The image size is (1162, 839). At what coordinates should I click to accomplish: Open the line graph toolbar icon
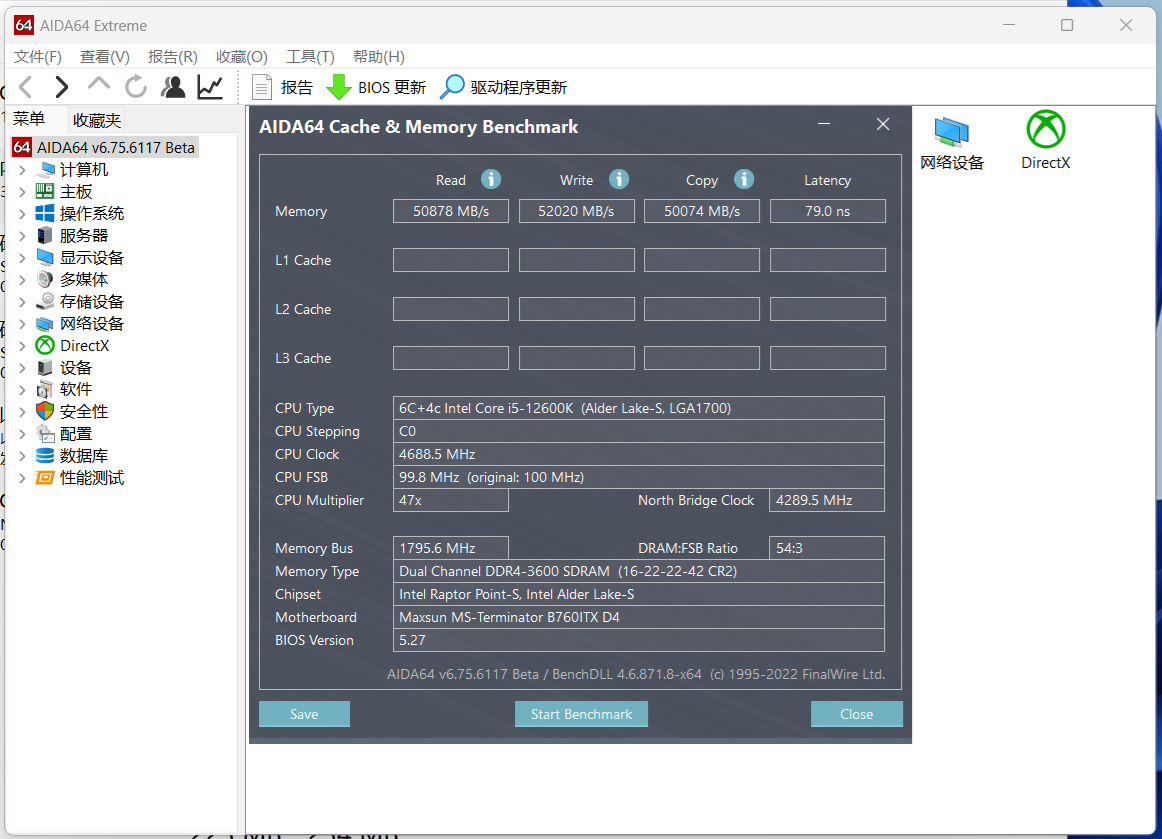tap(210, 87)
